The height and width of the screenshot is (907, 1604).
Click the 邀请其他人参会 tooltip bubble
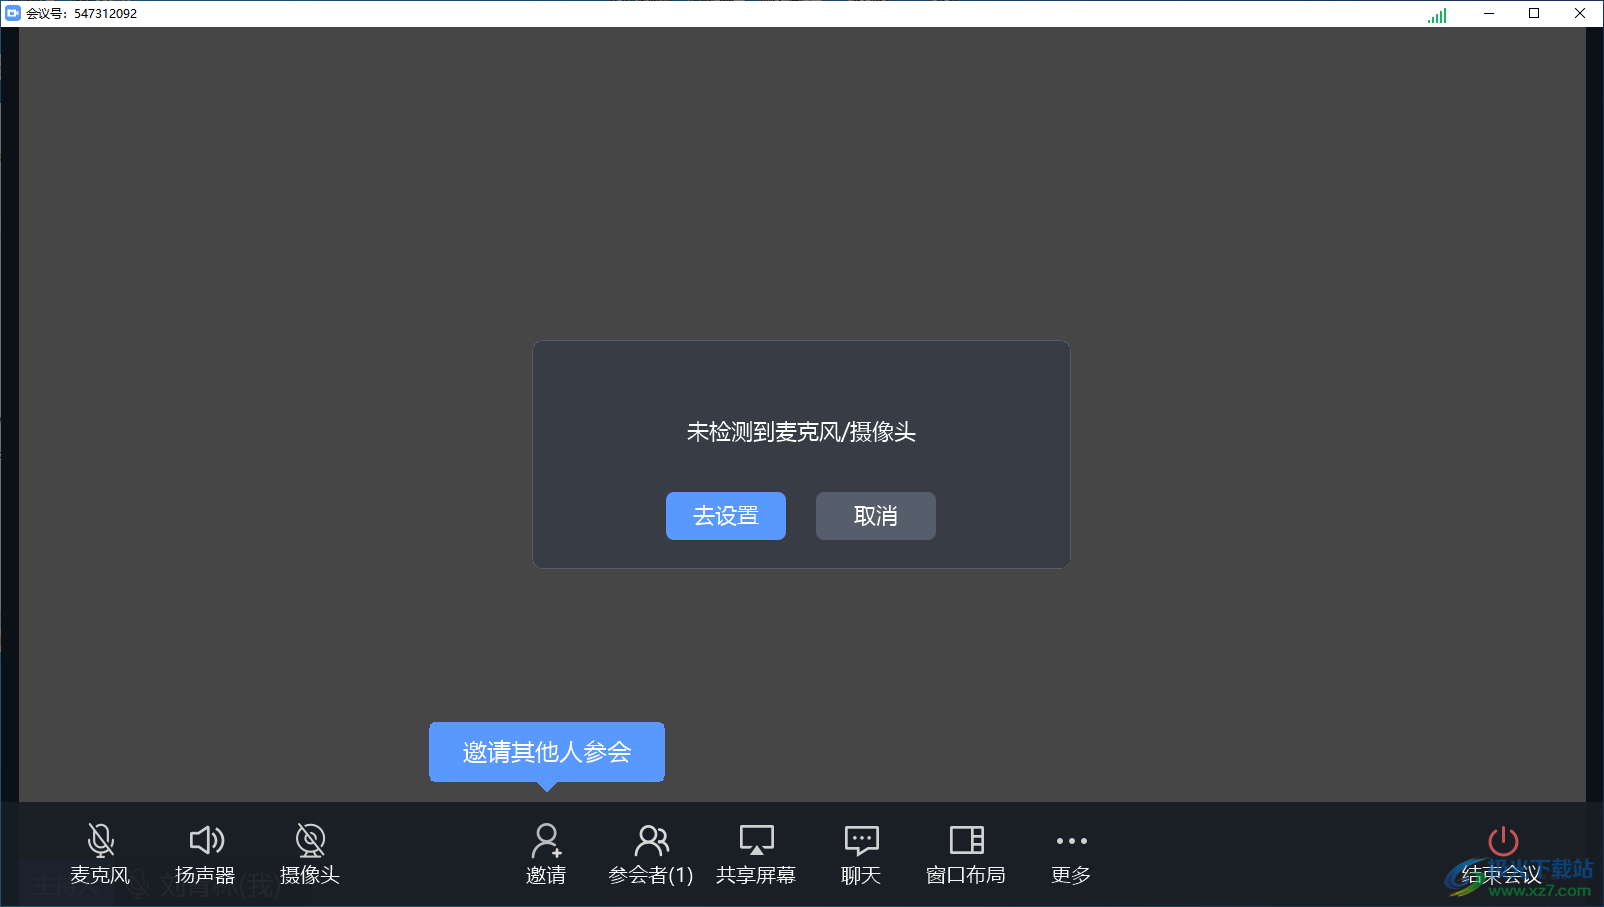tap(547, 752)
